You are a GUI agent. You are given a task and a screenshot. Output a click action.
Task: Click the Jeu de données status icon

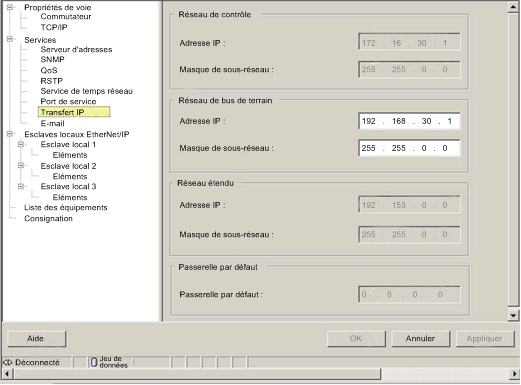point(94,362)
